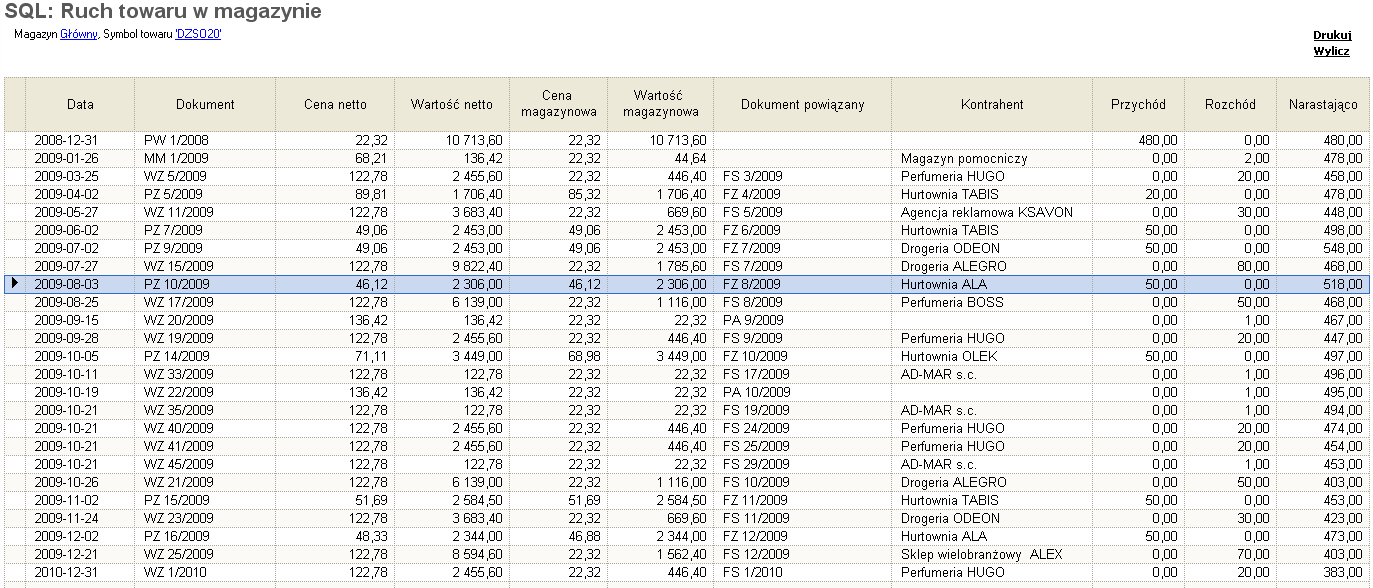Click the PA 10/2009 related document cell

(802, 392)
